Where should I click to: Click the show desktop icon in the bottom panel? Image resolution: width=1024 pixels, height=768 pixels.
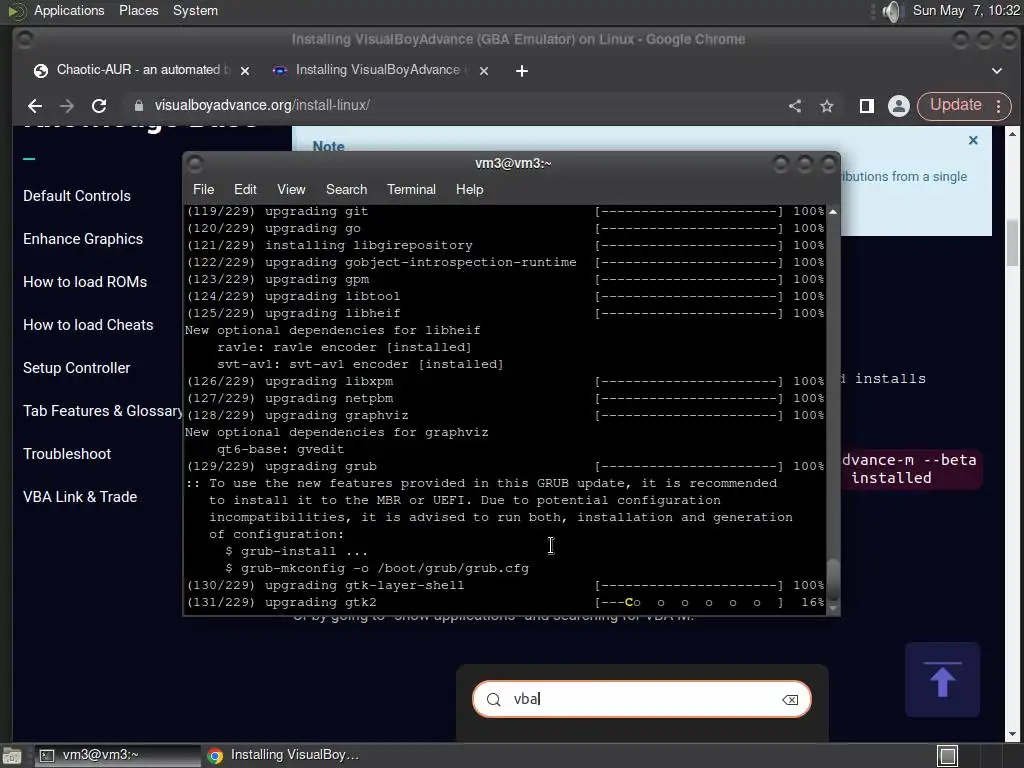(12, 756)
